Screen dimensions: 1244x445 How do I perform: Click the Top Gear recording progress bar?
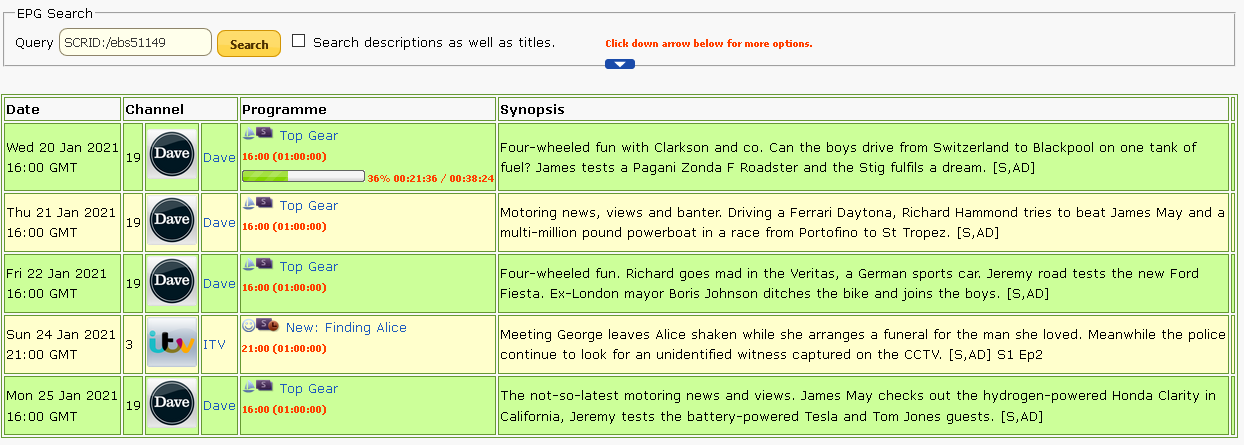303,177
